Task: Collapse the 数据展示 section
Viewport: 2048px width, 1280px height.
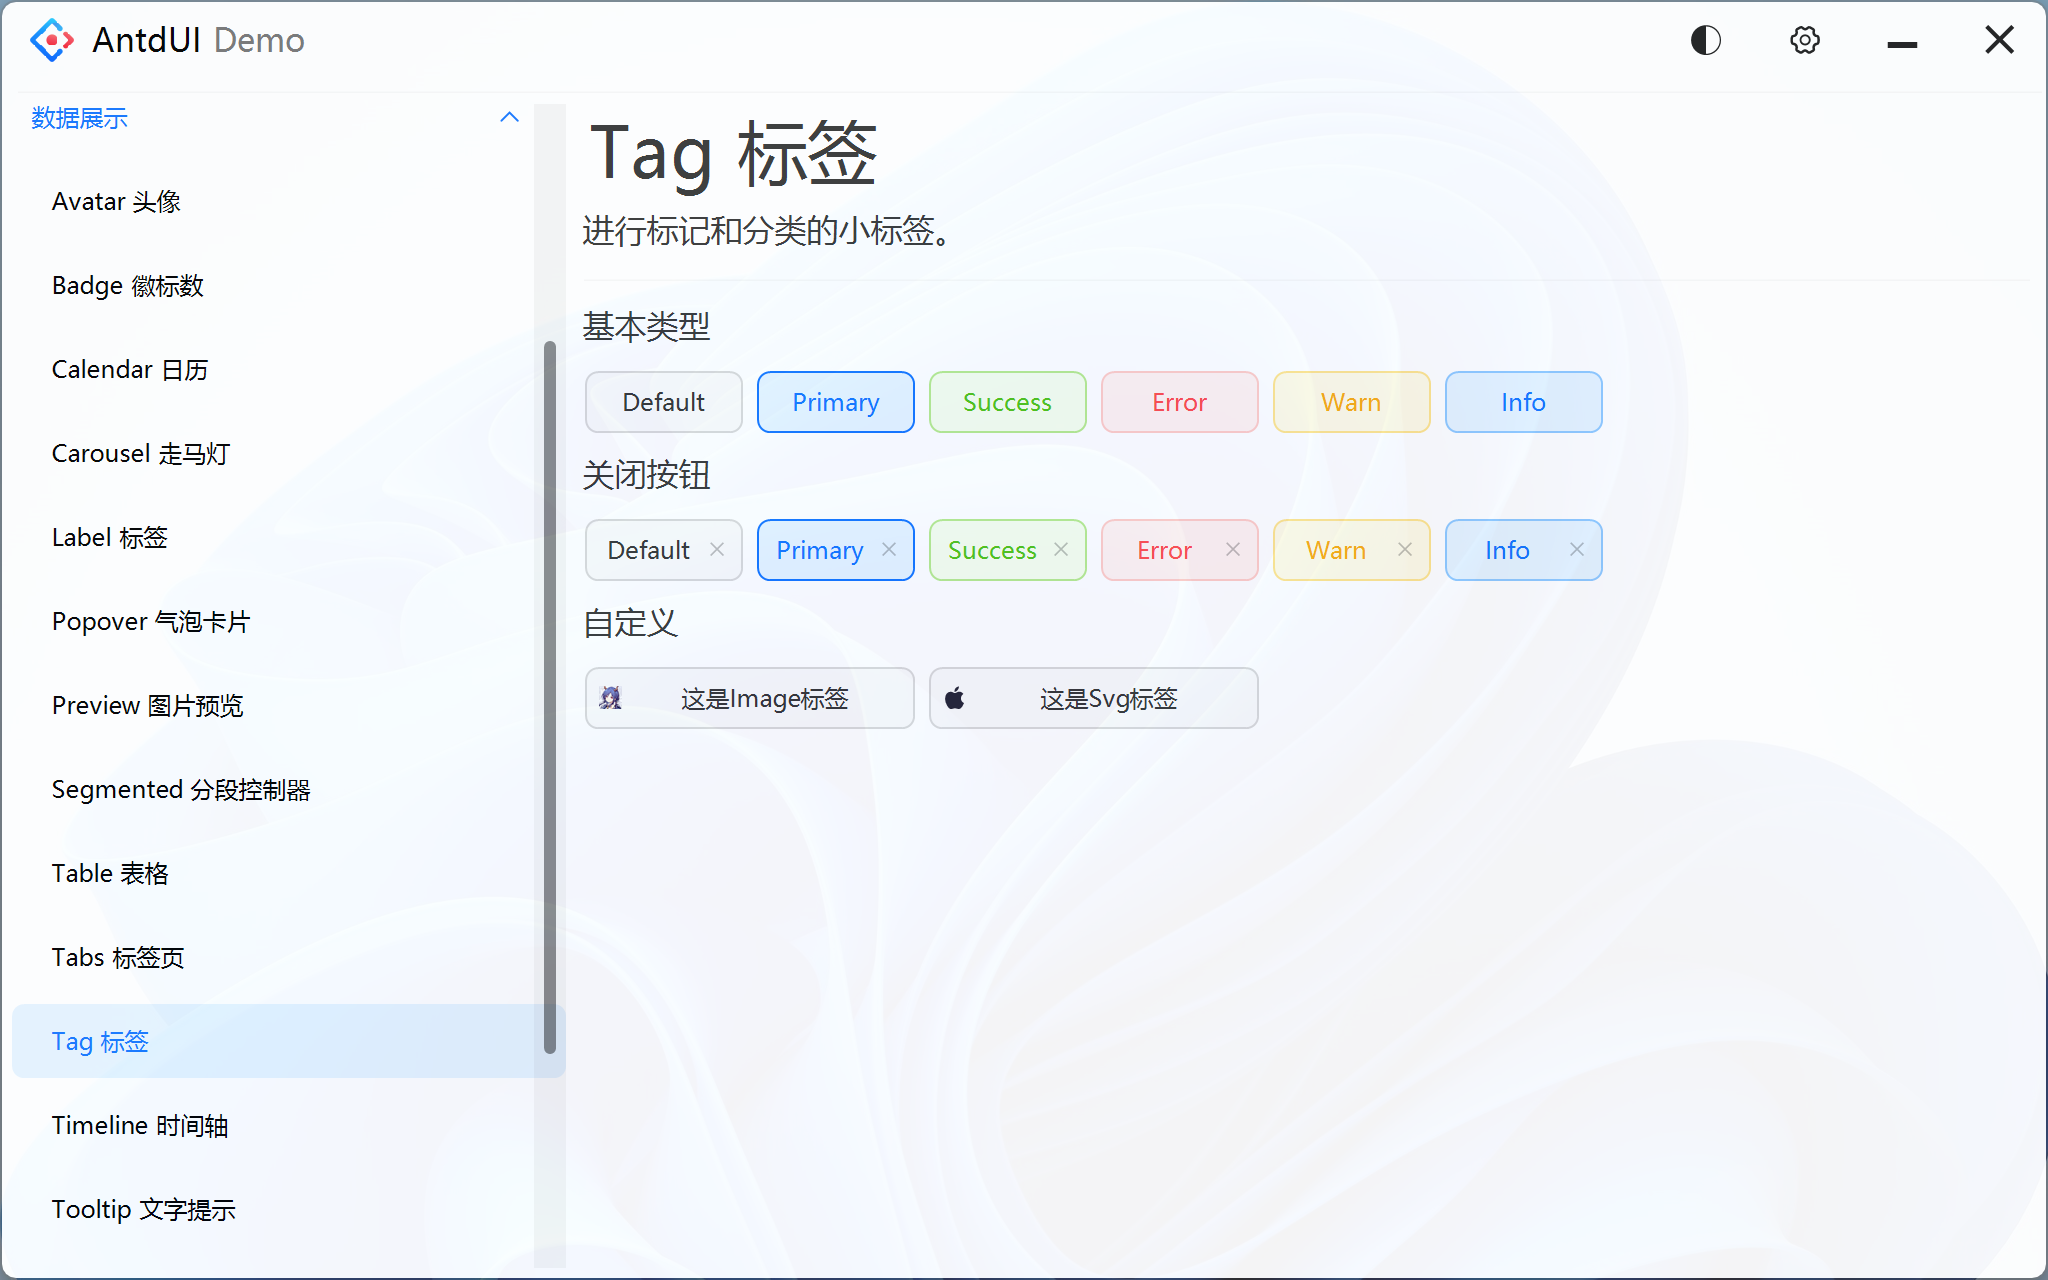Action: pyautogui.click(x=510, y=117)
